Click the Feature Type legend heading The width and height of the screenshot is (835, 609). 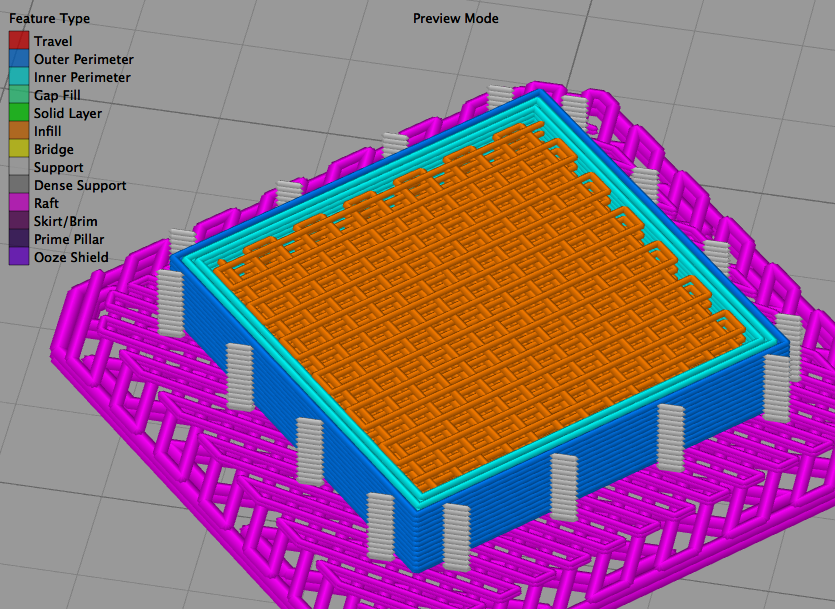50,19
